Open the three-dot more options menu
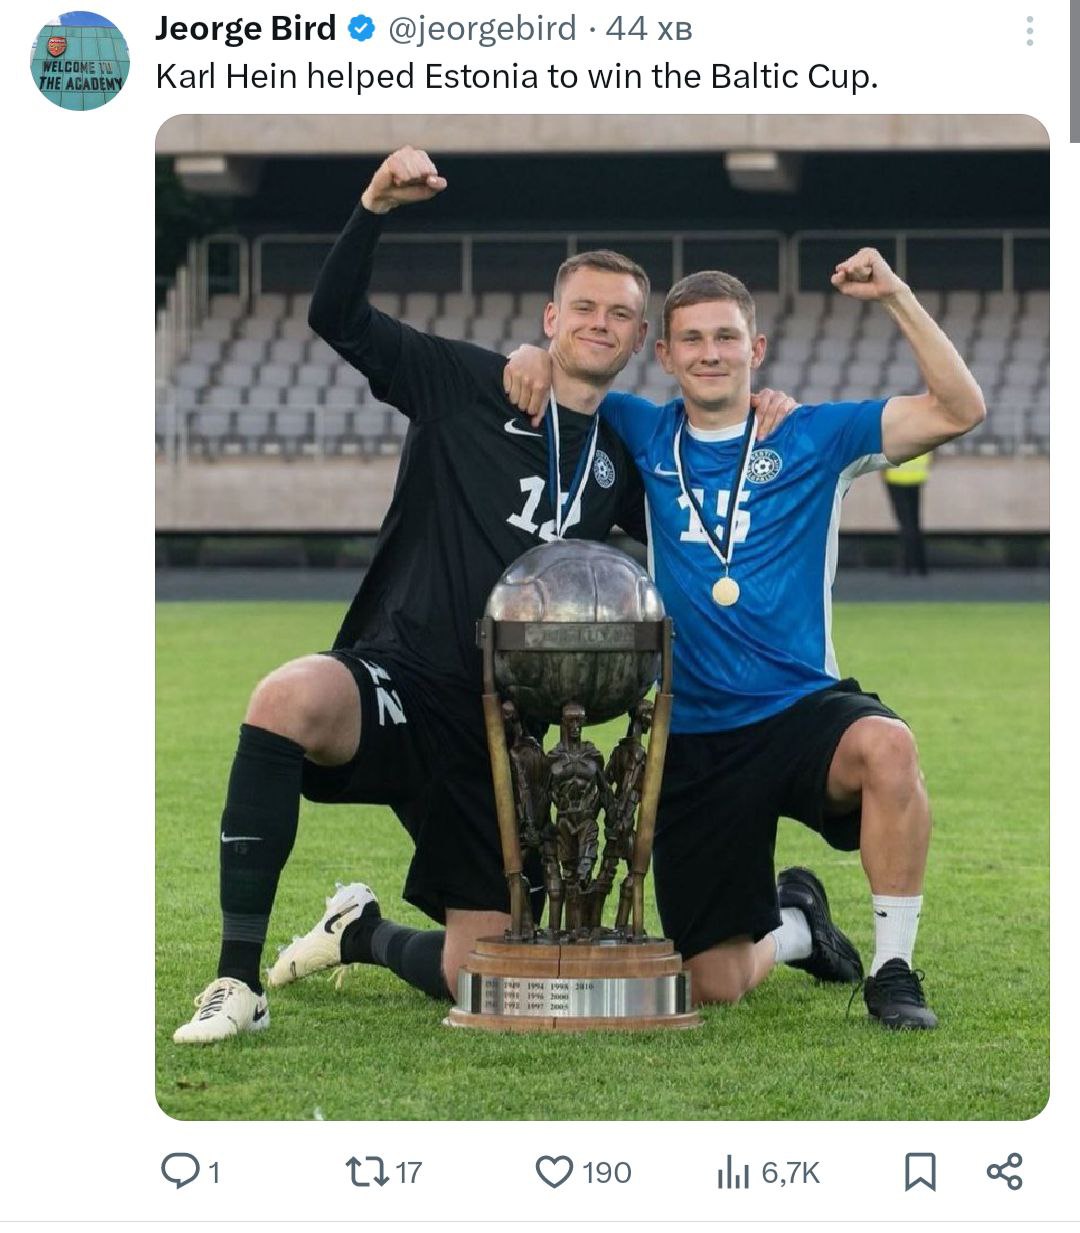Image resolution: width=1080 pixels, height=1233 pixels. pyautogui.click(x=1029, y=31)
